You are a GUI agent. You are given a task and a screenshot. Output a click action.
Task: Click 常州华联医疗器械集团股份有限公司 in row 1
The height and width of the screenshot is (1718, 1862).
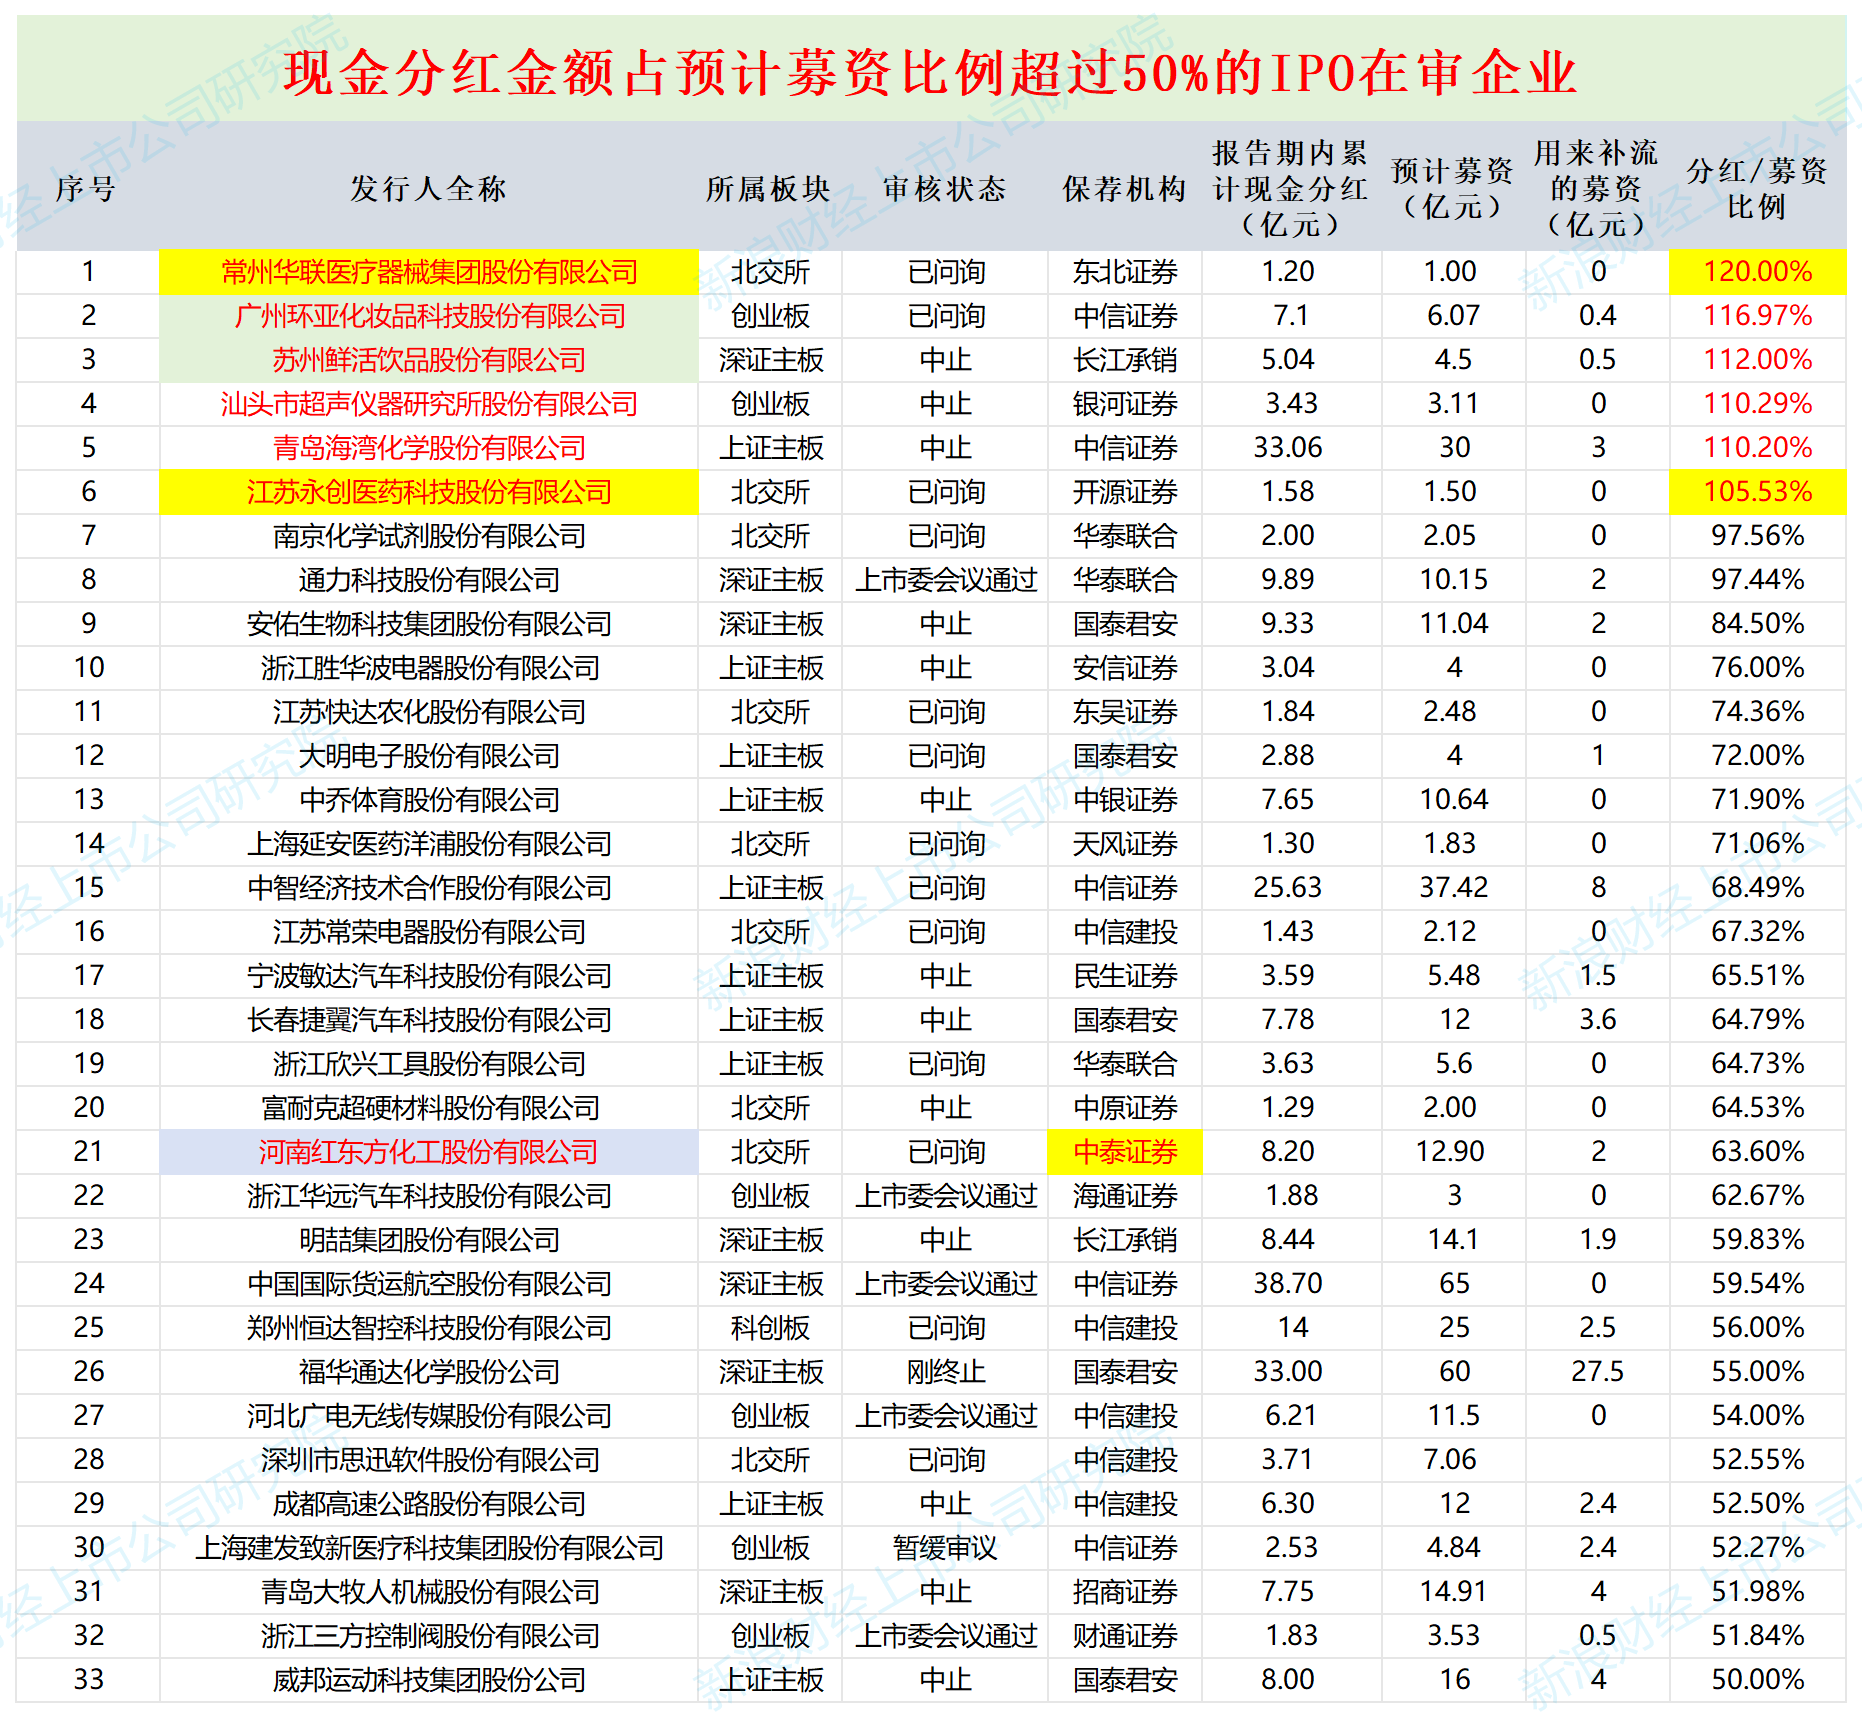[429, 272]
